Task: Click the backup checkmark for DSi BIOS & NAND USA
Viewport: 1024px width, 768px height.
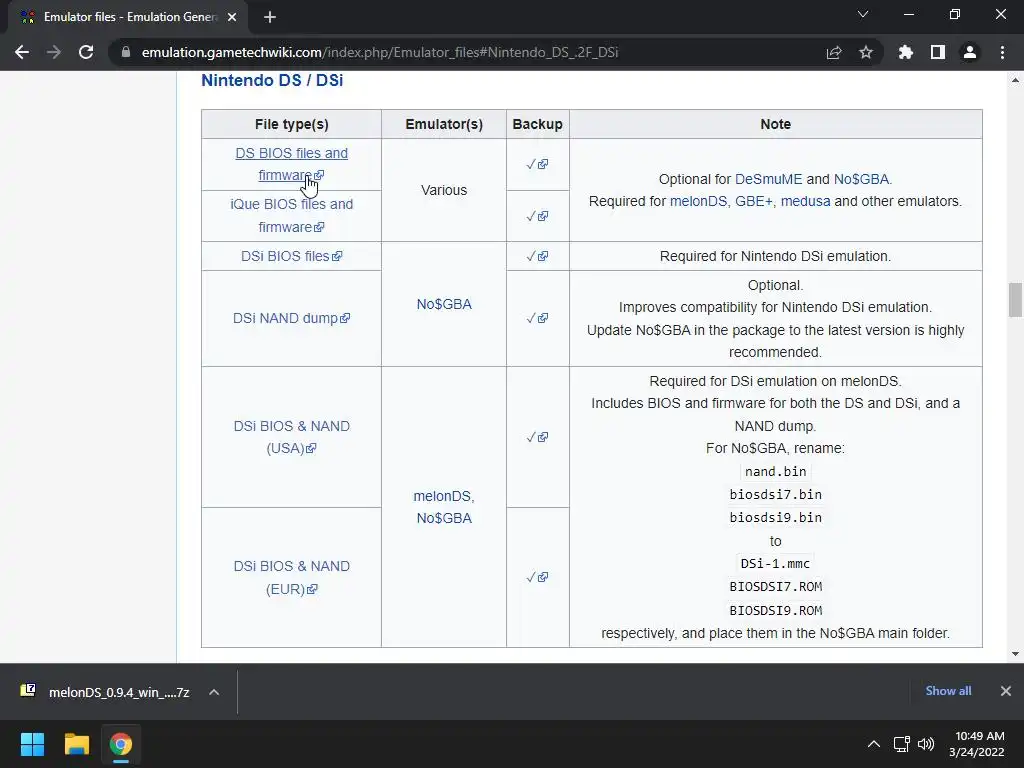Action: coord(537,437)
